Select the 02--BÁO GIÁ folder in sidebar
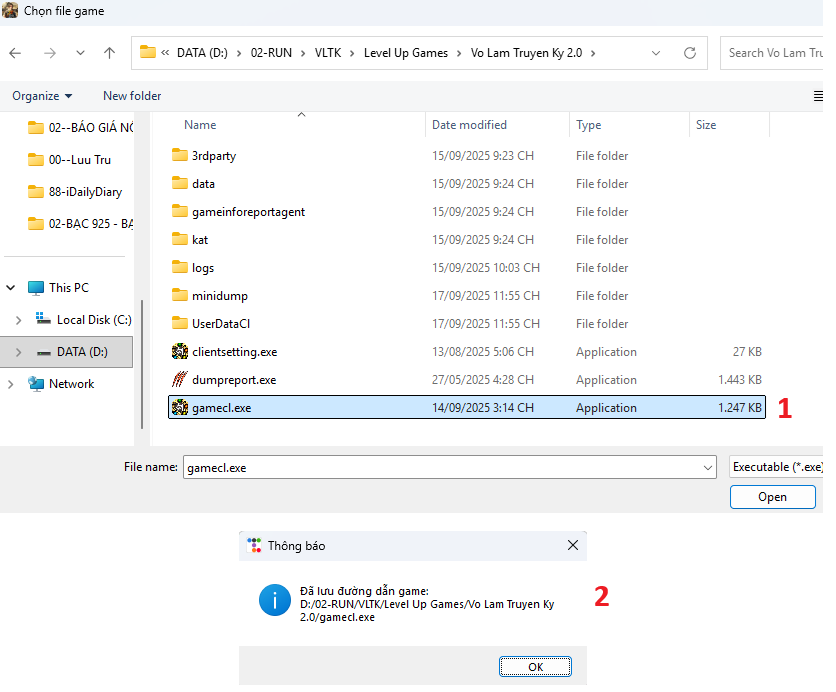The width and height of the screenshot is (836, 692). 81,128
